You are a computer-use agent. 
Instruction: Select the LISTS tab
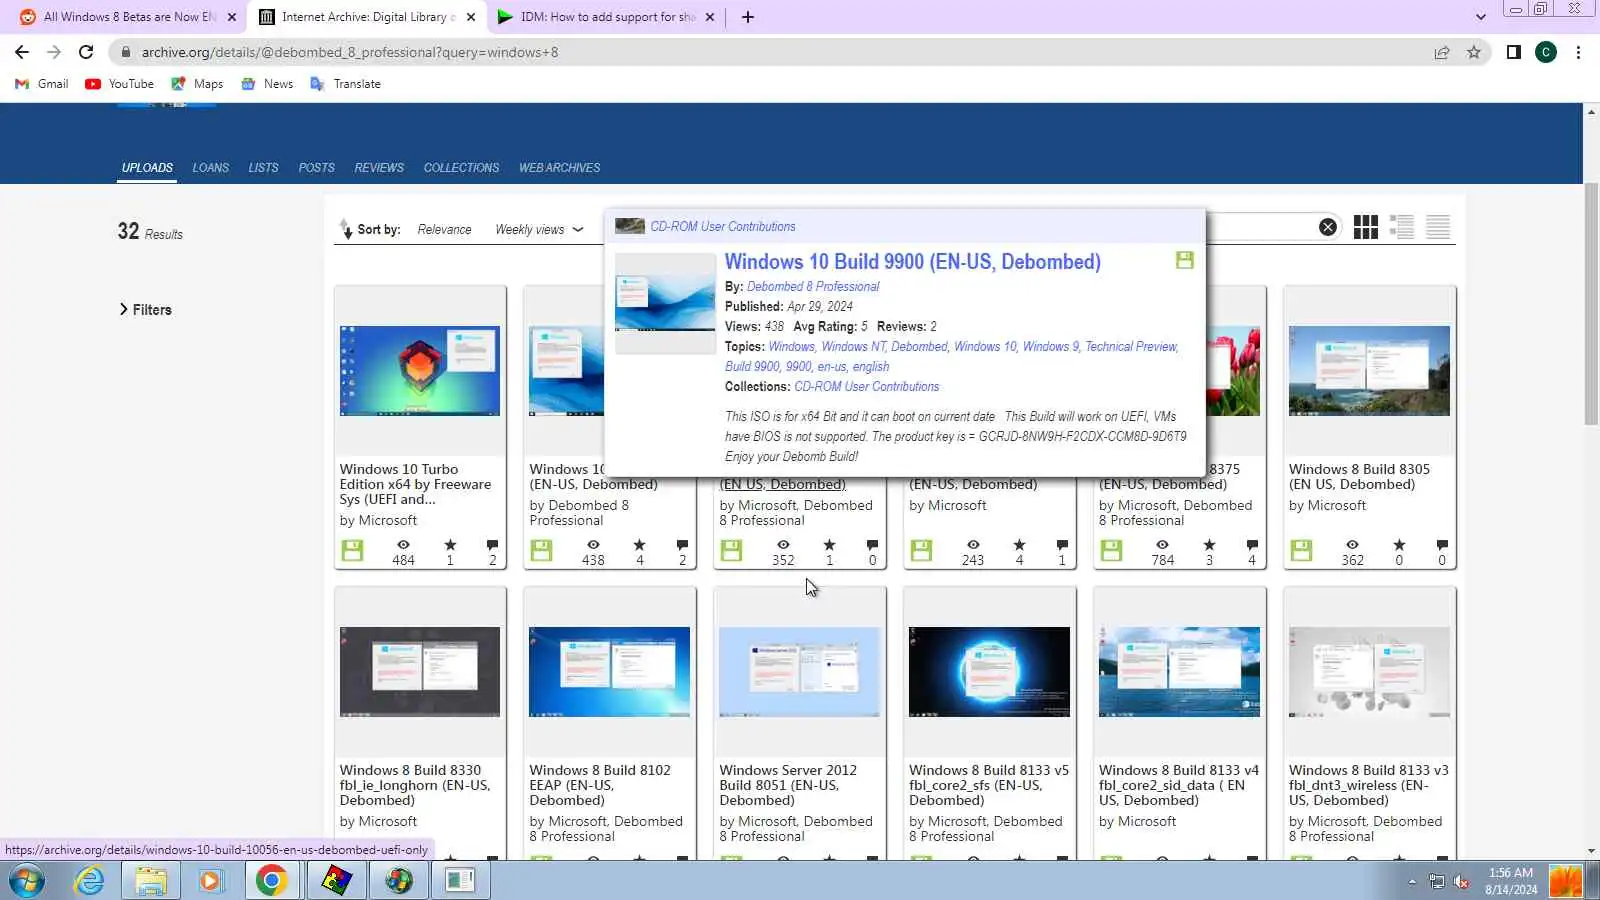tap(264, 168)
